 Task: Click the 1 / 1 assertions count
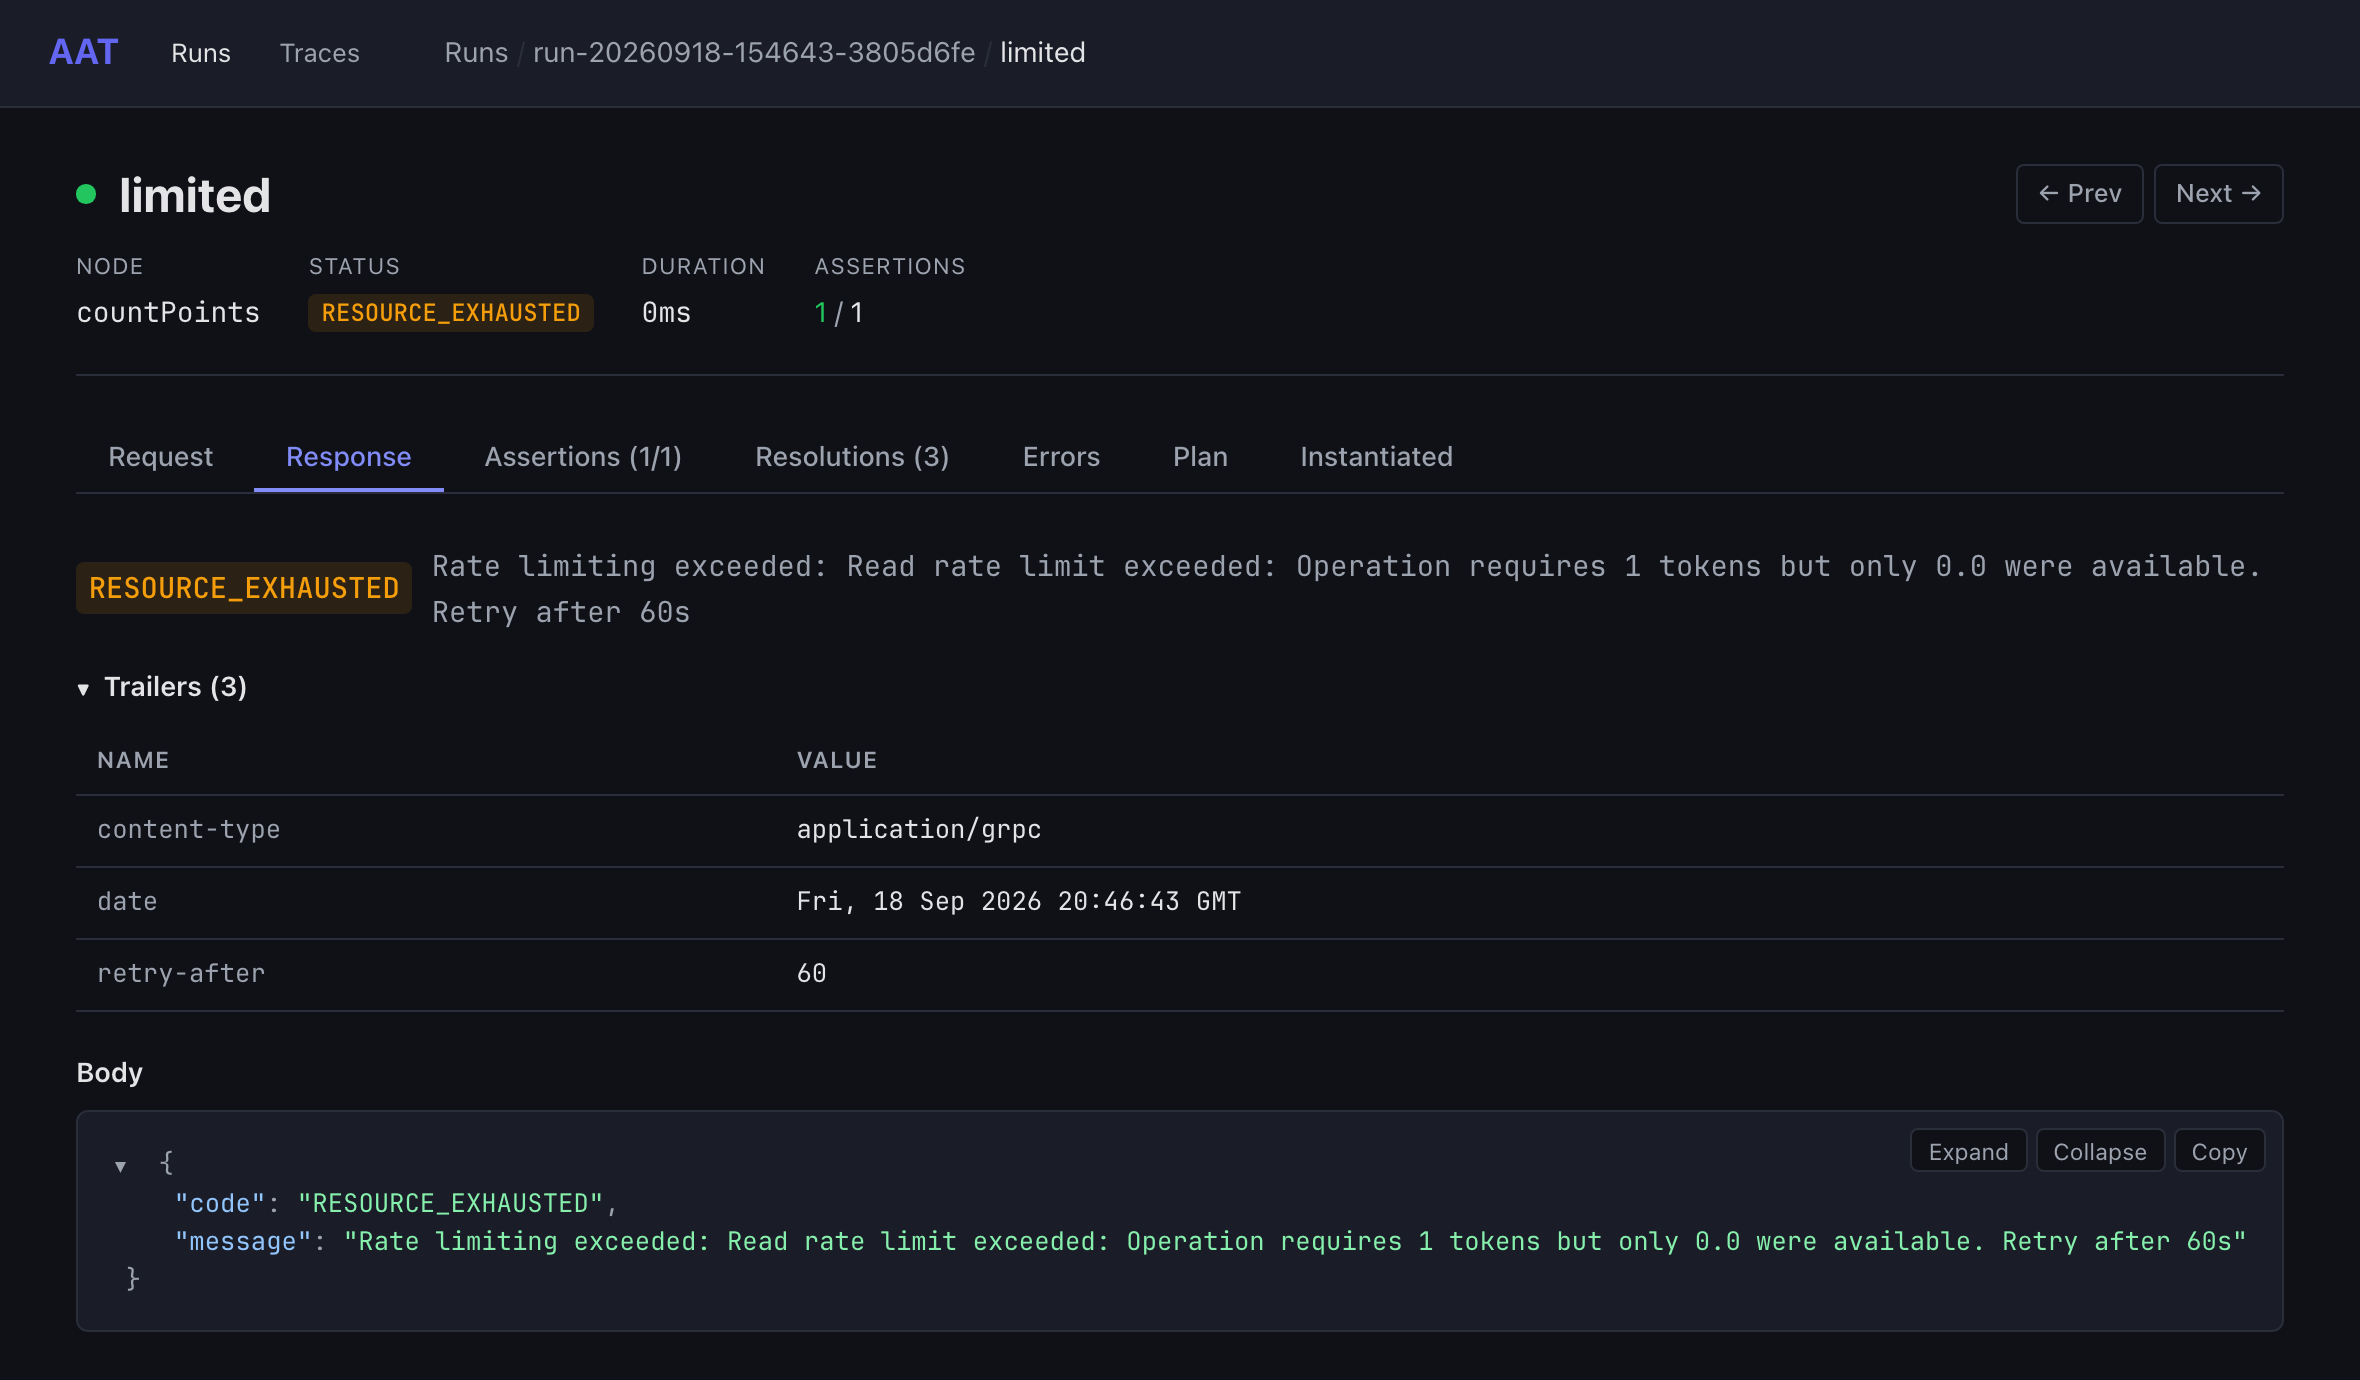click(x=838, y=313)
